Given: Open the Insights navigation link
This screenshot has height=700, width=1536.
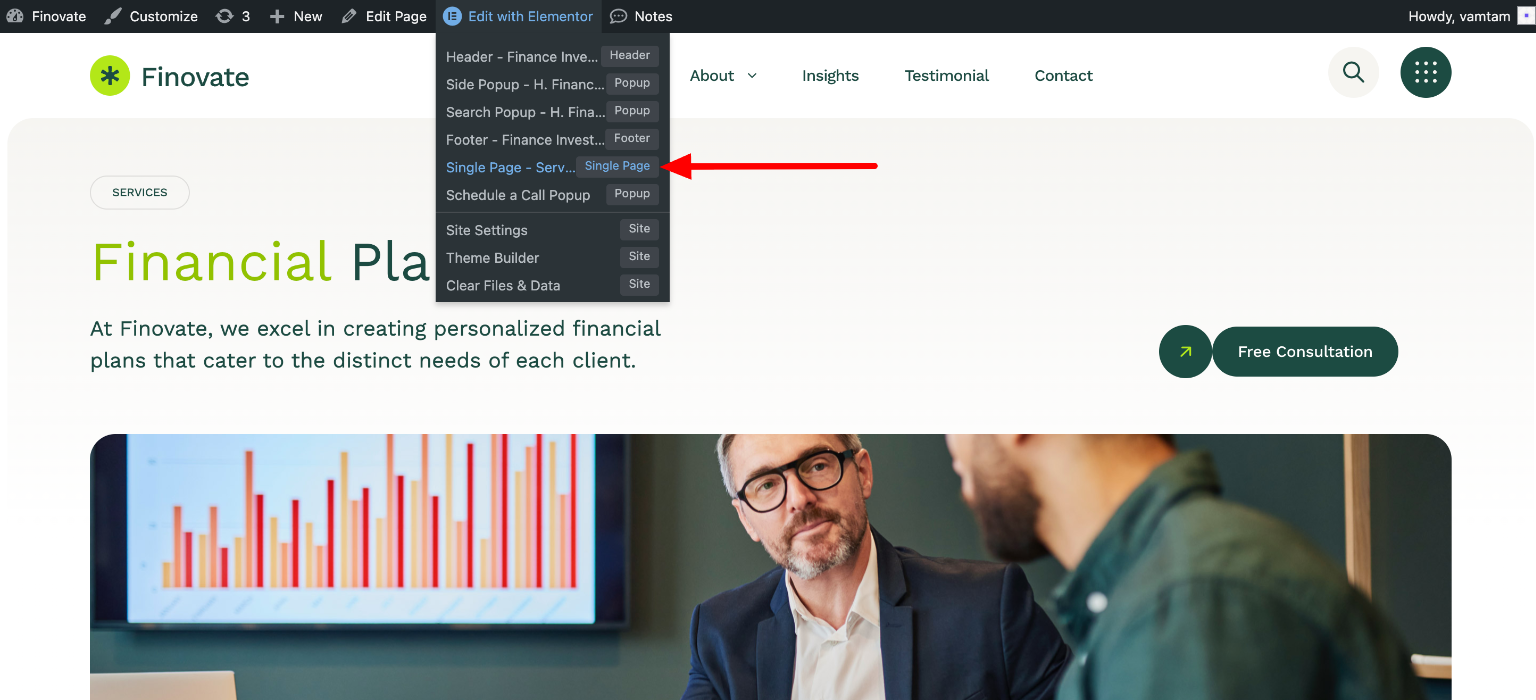Looking at the screenshot, I should [x=830, y=76].
